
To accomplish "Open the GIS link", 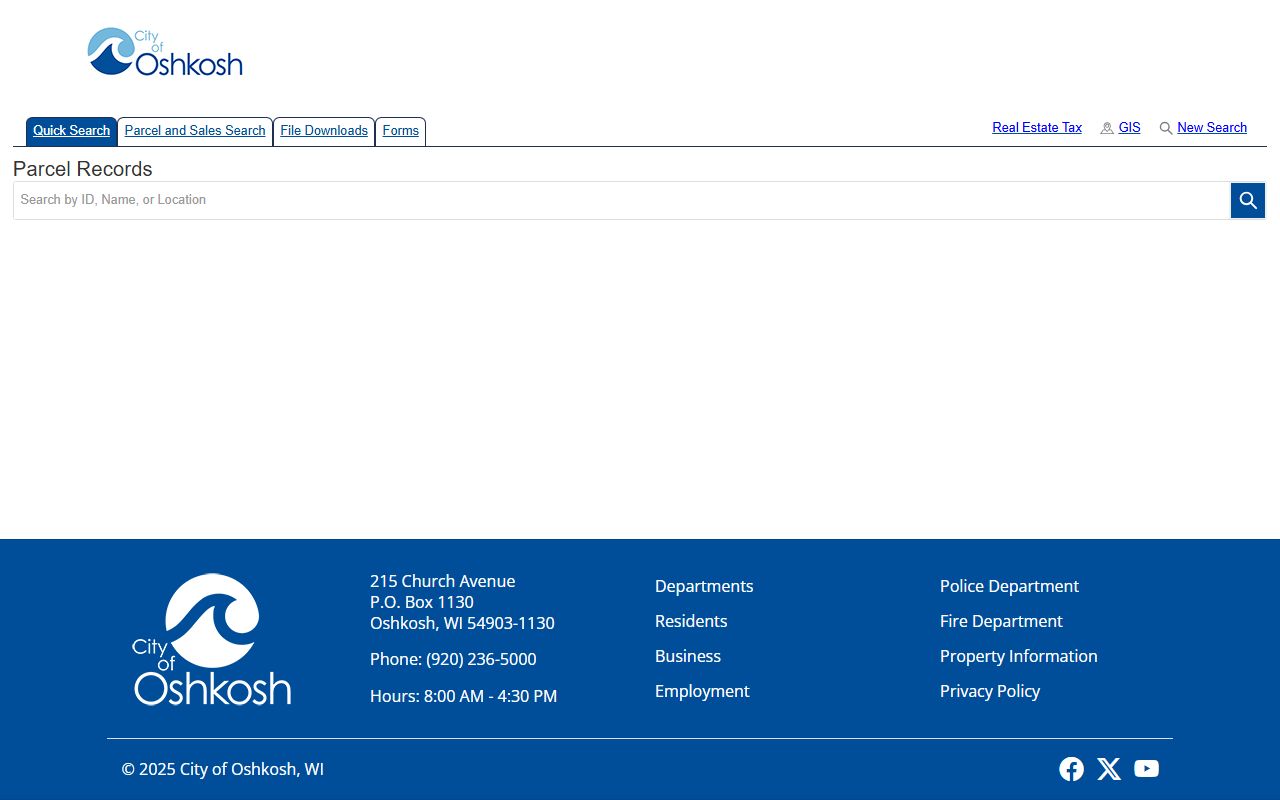I will pos(1129,128).
